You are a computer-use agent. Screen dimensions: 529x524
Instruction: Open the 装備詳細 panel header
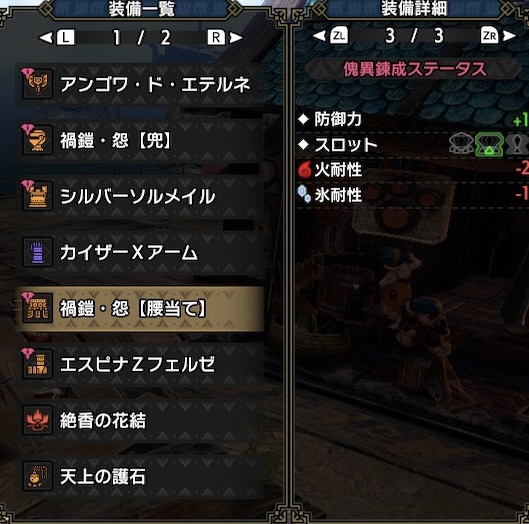[x=414, y=9]
